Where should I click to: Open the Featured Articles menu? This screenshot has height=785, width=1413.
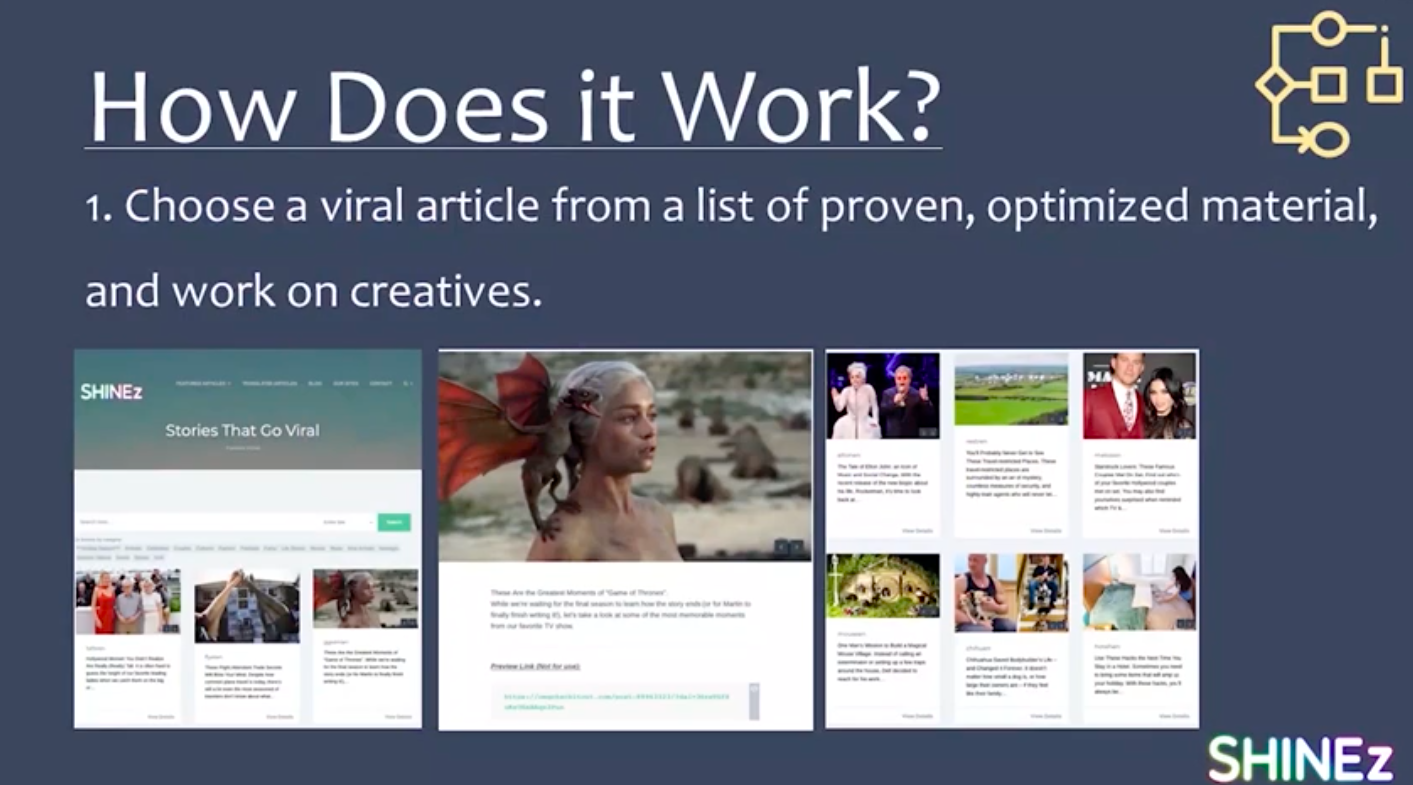[203, 383]
